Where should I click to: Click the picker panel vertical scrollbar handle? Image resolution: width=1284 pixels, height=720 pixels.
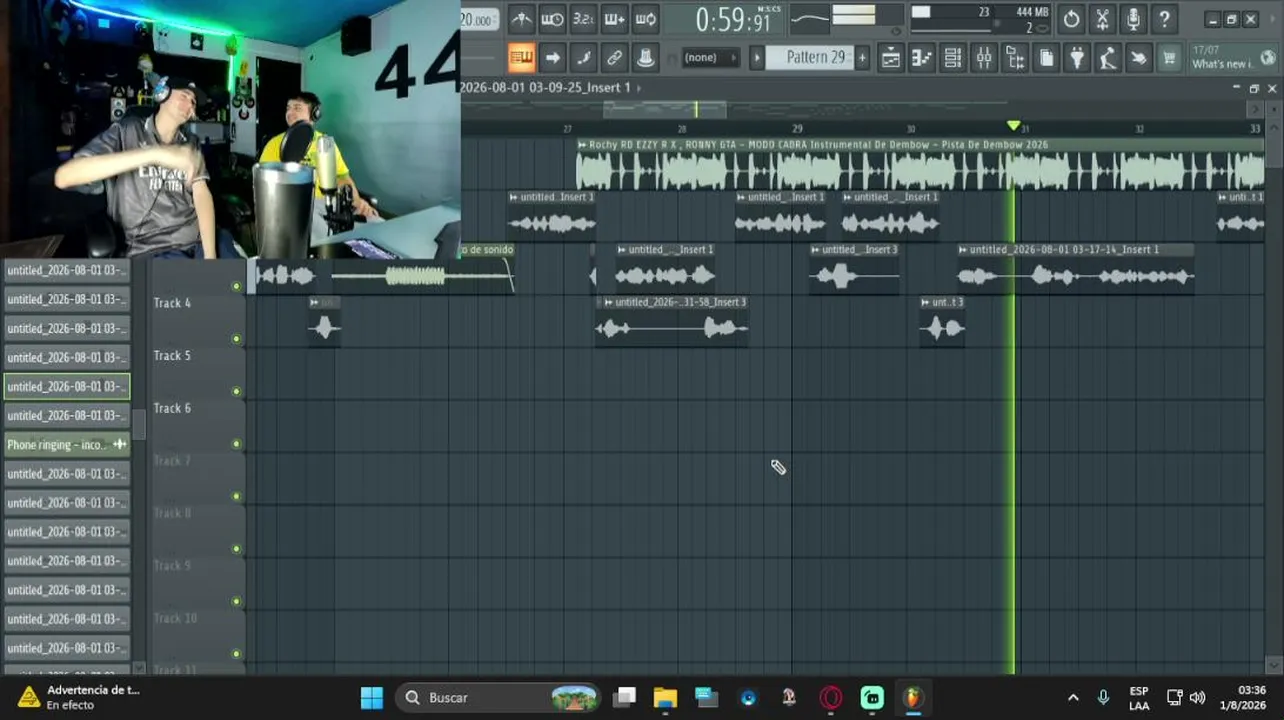tap(140, 424)
